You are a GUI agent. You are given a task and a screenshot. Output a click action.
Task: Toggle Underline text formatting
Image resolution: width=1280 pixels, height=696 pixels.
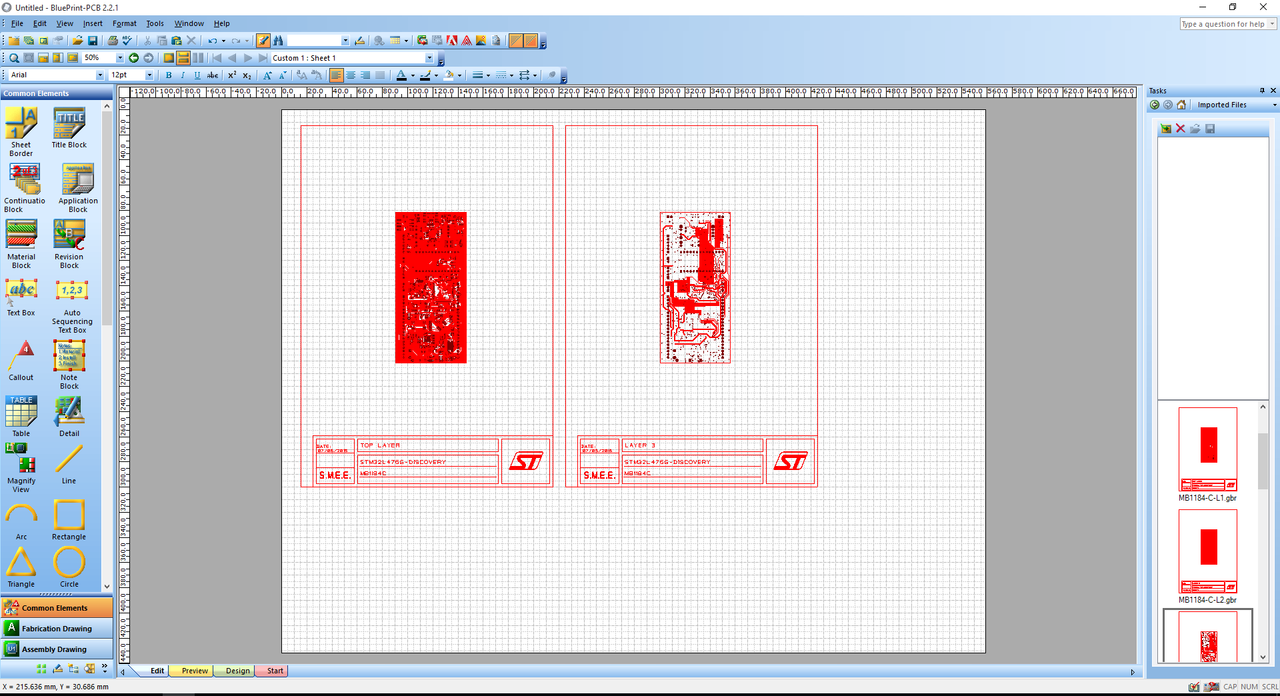point(197,75)
